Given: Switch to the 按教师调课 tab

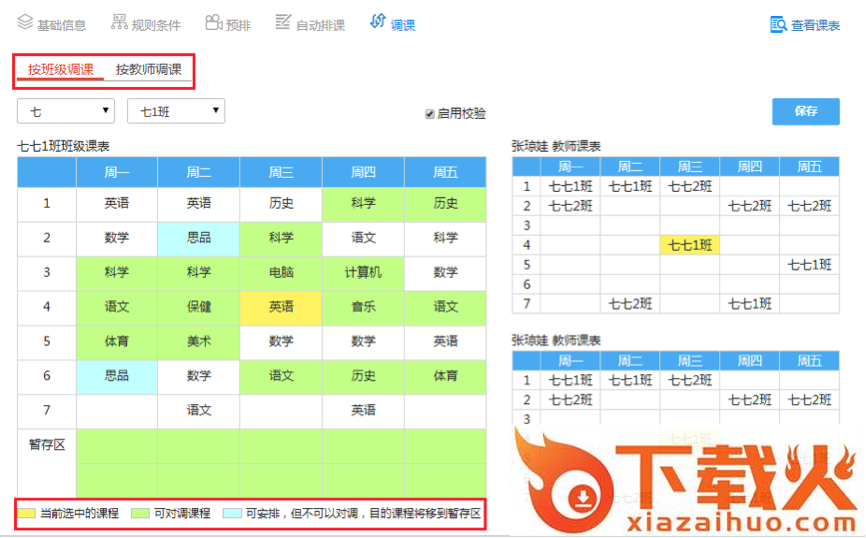Looking at the screenshot, I should tap(148, 70).
